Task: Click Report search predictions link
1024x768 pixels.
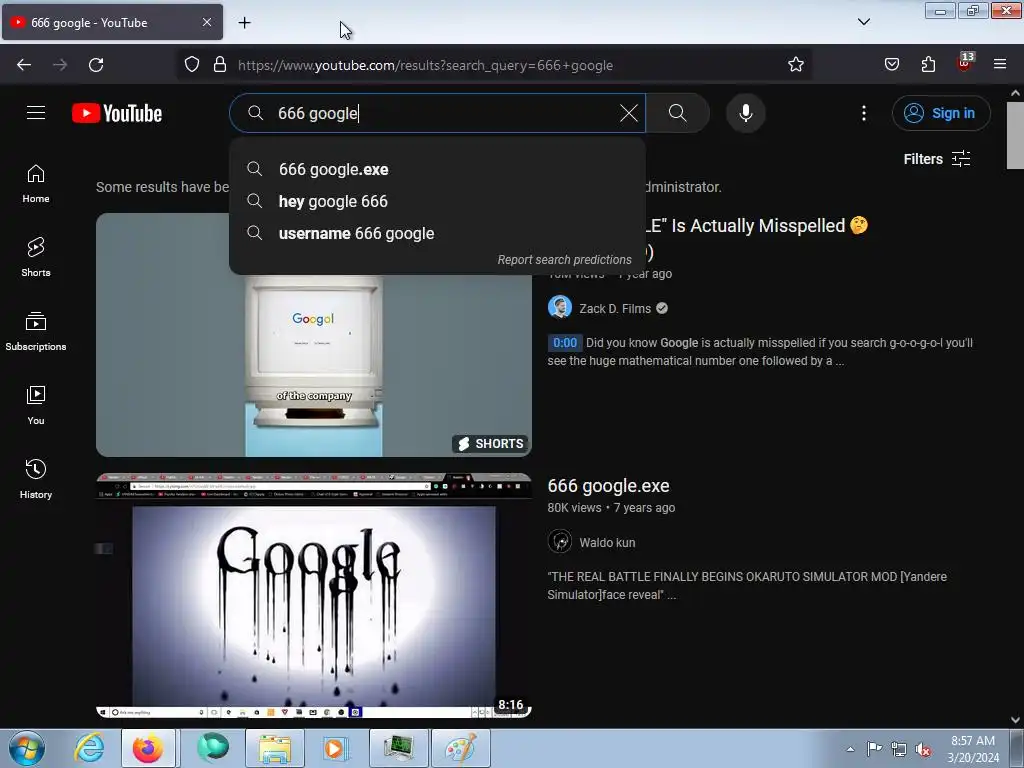Action: click(564, 260)
